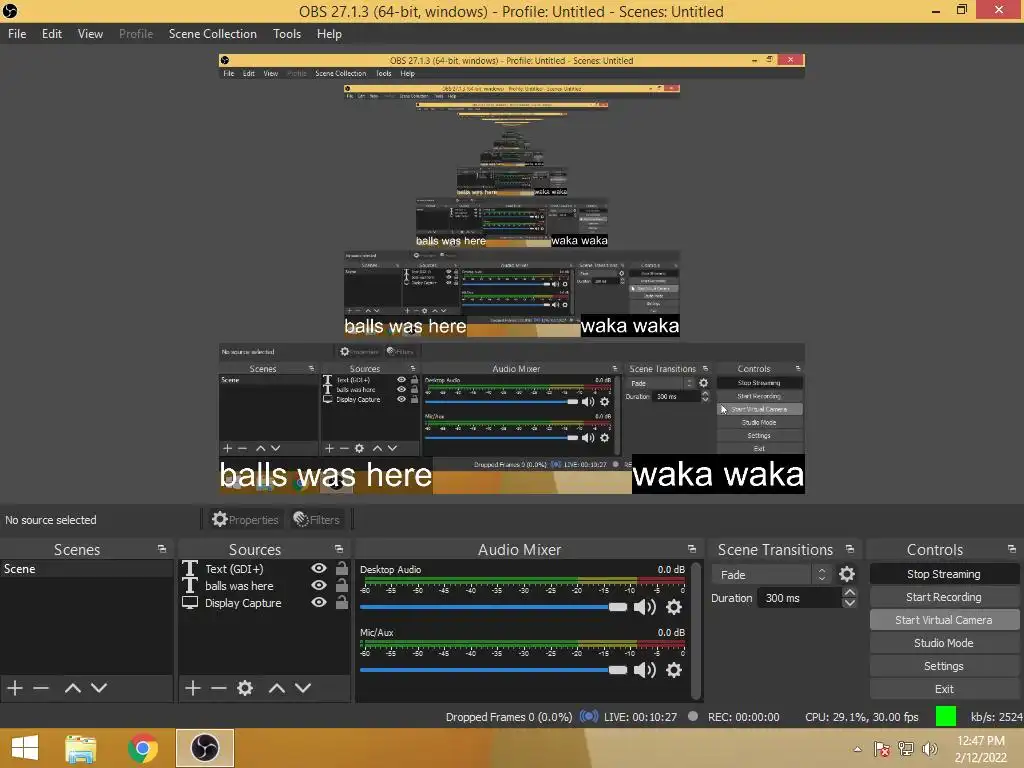Click the system volume tray icon

(929, 749)
